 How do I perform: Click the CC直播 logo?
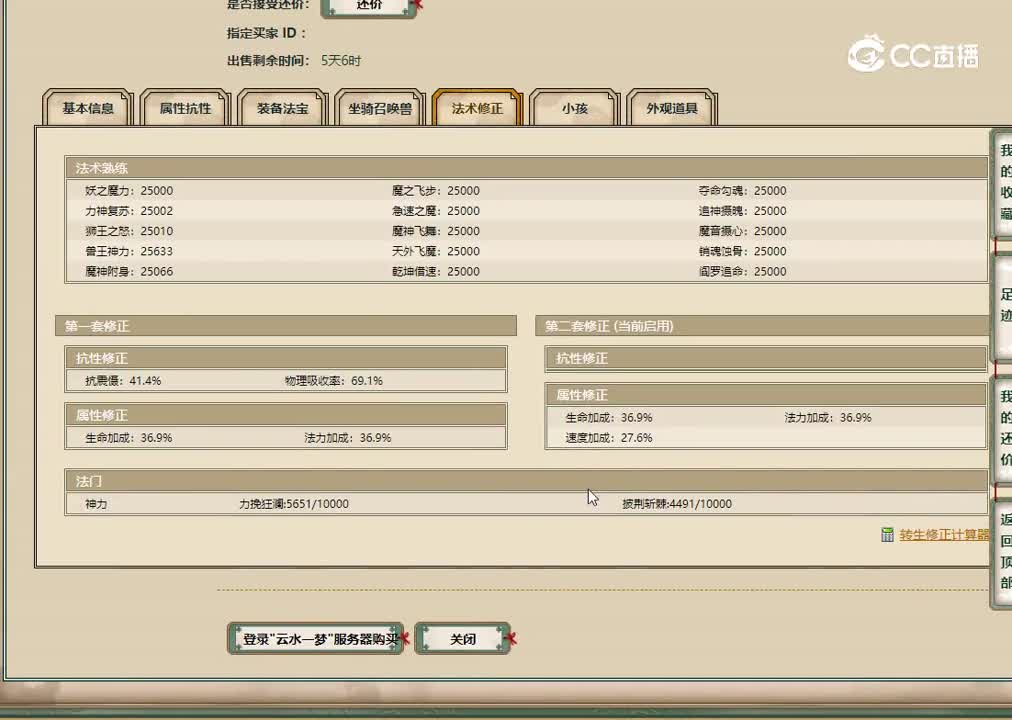tap(913, 57)
